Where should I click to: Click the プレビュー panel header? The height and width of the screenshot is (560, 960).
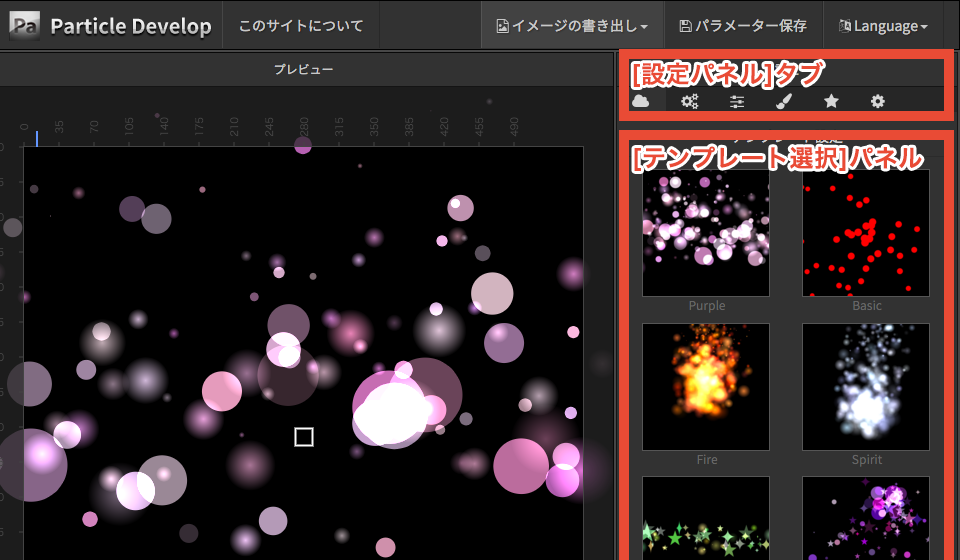[x=304, y=70]
